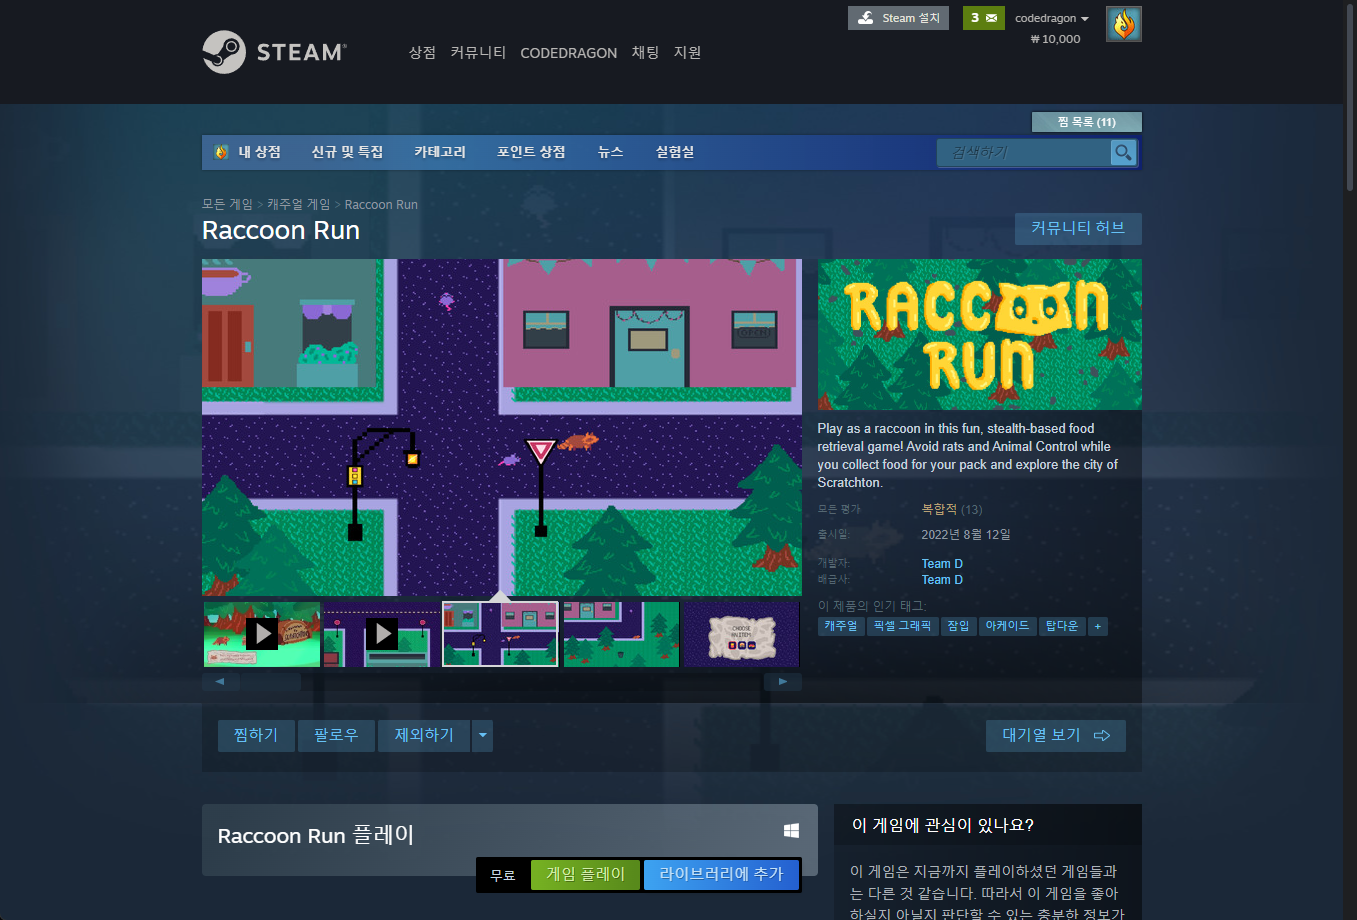Click the ₩ 10,000 wallet balance
The image size is (1357, 920).
click(x=1055, y=39)
